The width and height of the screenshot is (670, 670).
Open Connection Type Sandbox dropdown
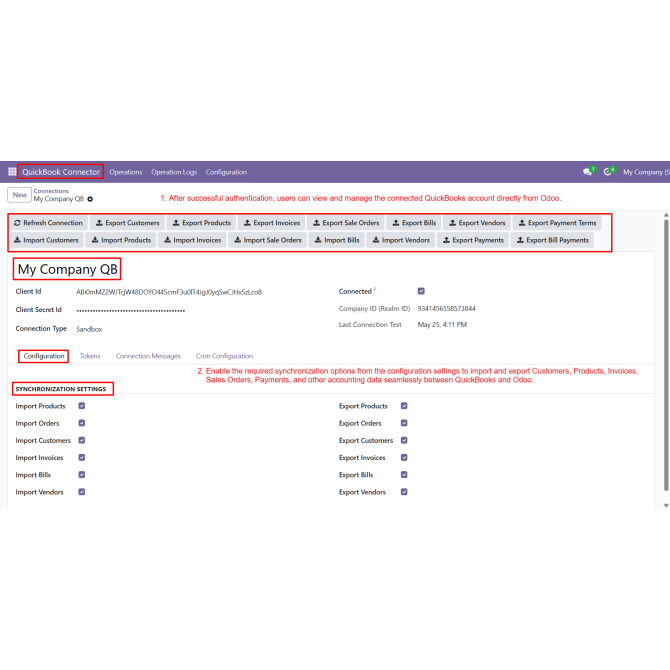(89, 329)
